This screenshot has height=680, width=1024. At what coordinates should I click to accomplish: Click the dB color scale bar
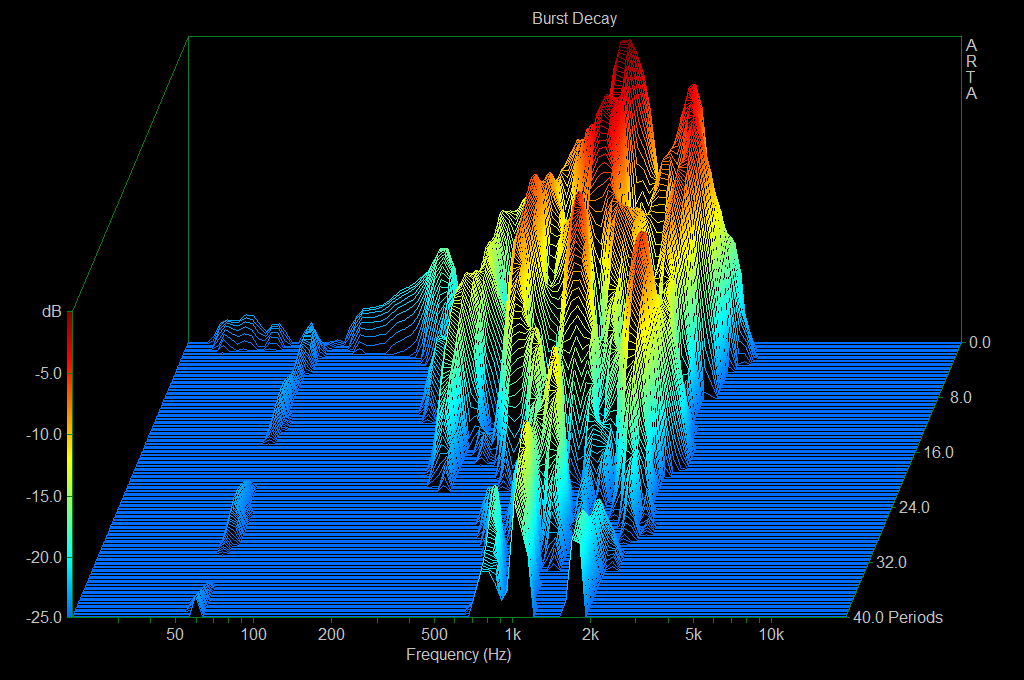[x=69, y=464]
